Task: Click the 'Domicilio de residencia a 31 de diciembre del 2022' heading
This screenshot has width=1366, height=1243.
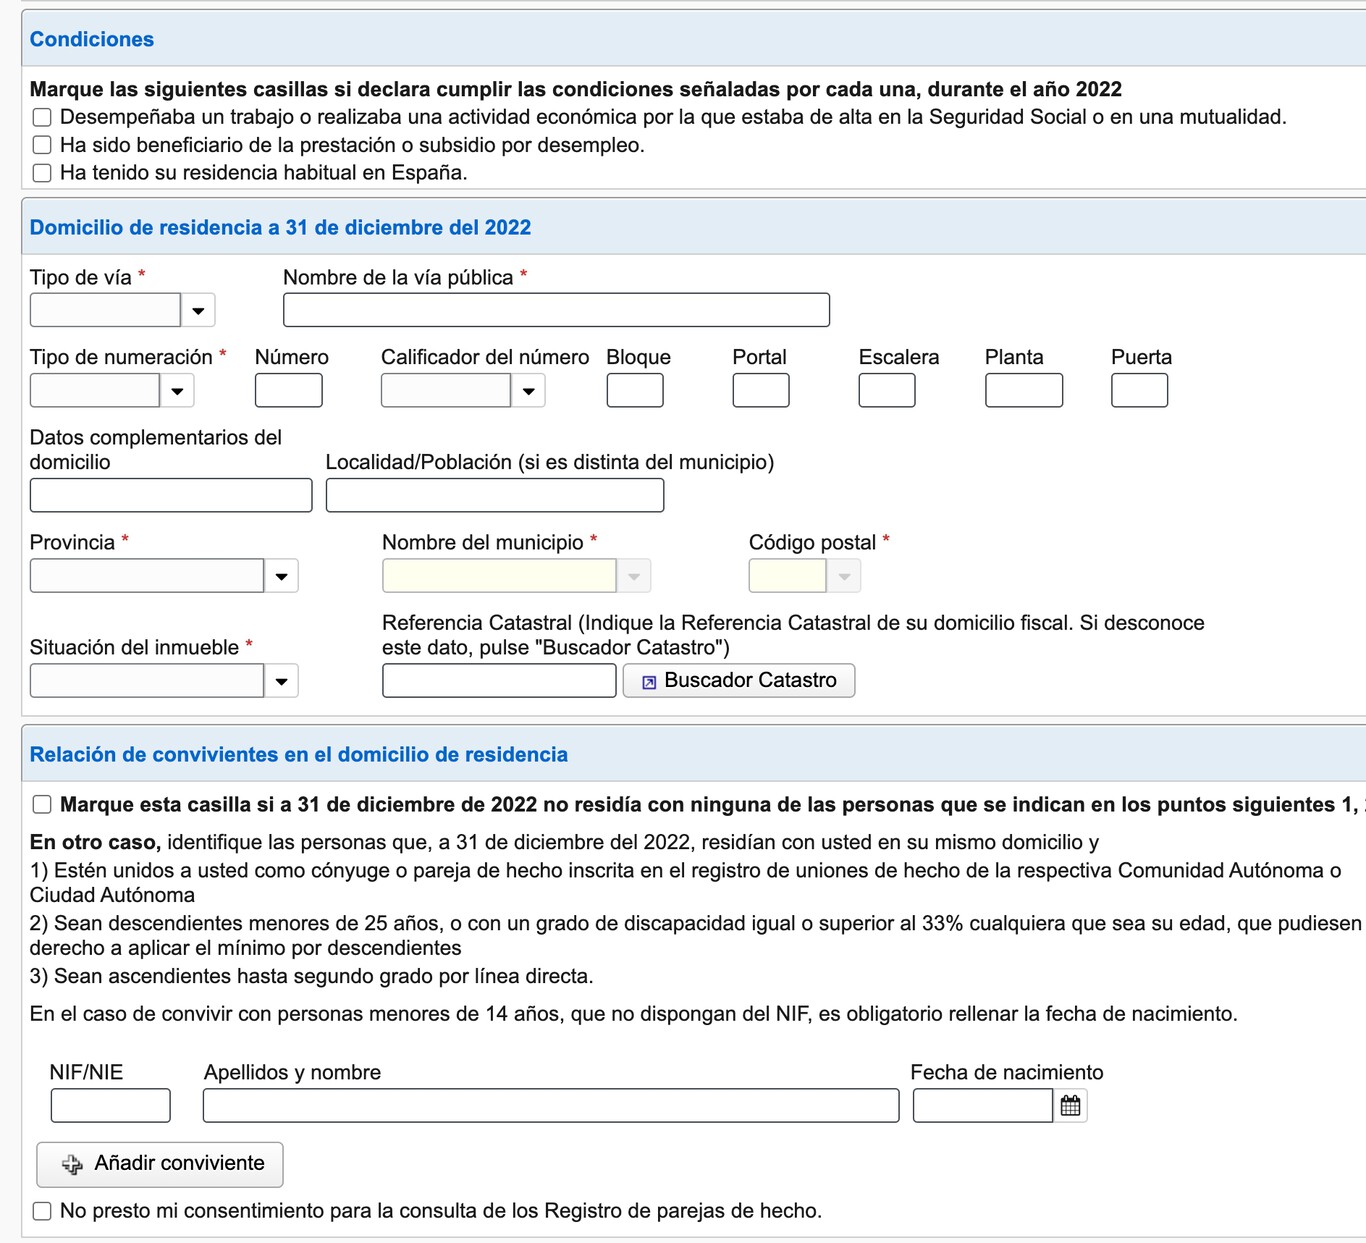Action: coord(280,227)
